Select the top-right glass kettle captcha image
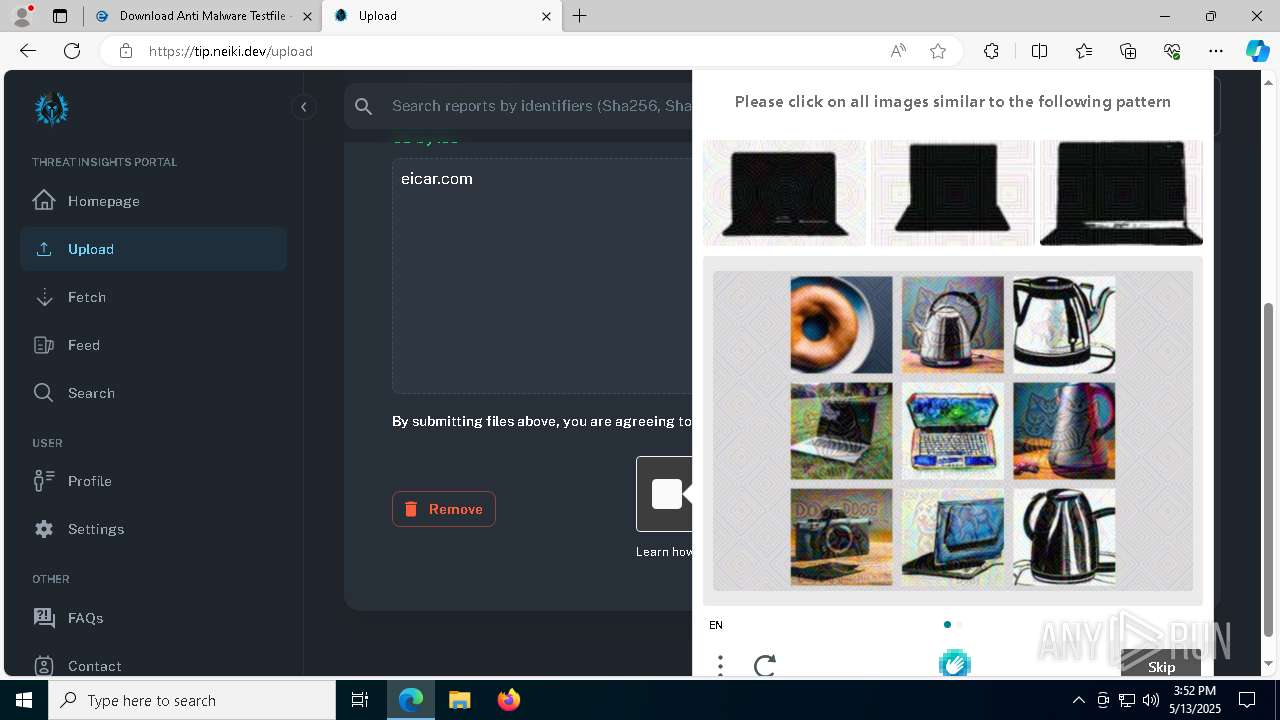Image resolution: width=1280 pixels, height=720 pixels. 1064,325
